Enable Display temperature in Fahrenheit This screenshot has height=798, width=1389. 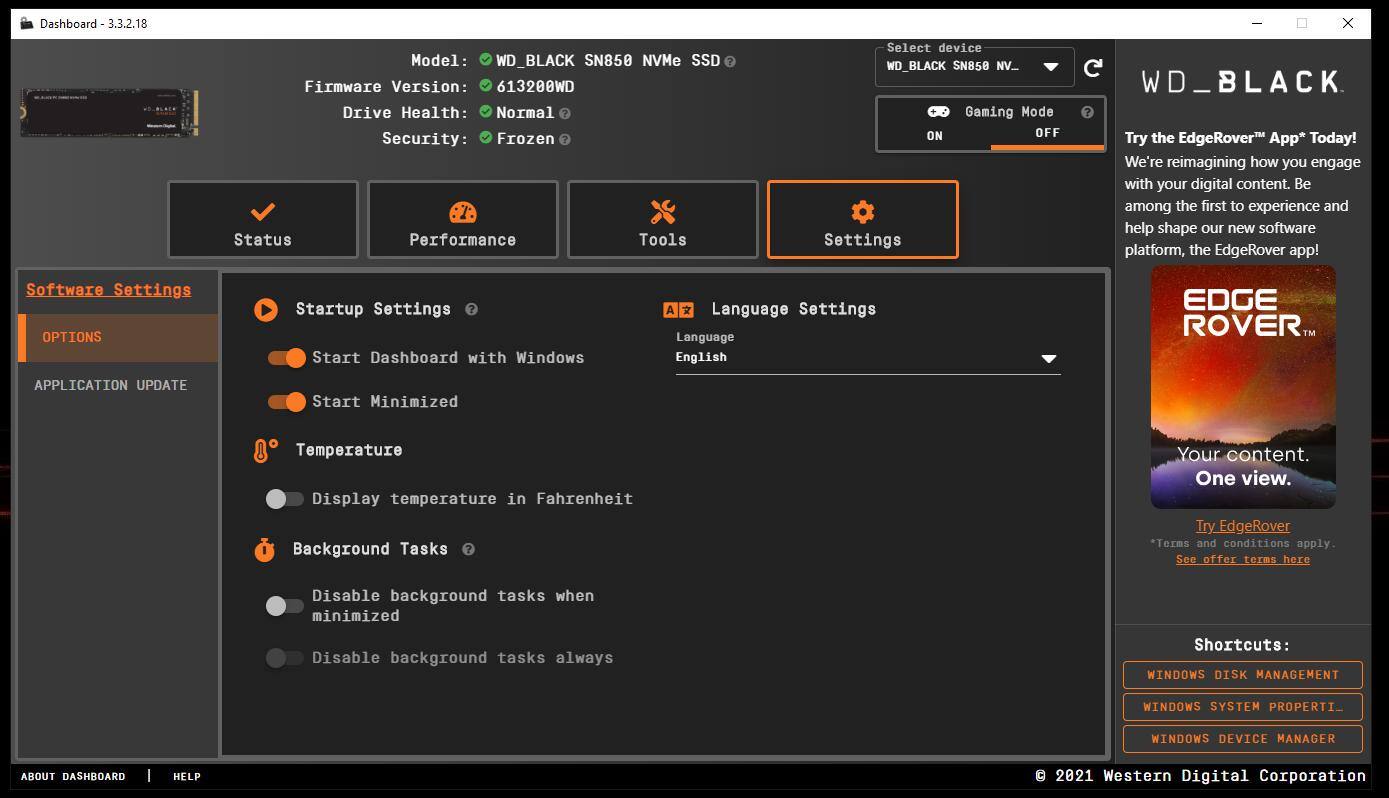(284, 499)
